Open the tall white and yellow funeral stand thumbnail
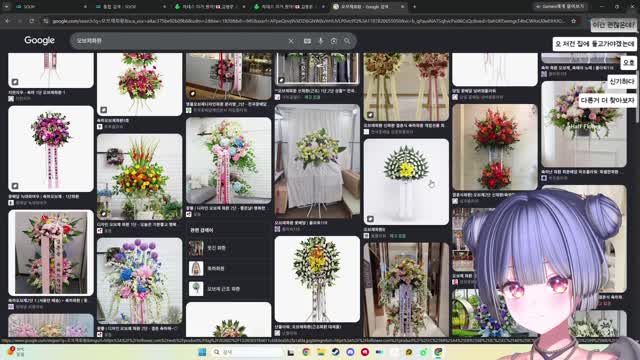Image resolution: width=640 pixels, height=360 pixels. 317,279
